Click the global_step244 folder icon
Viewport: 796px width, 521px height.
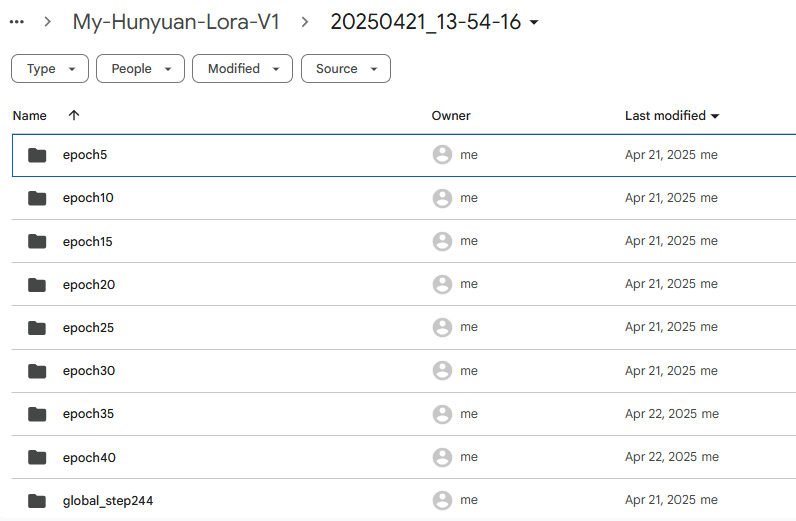pyautogui.click(x=37, y=501)
